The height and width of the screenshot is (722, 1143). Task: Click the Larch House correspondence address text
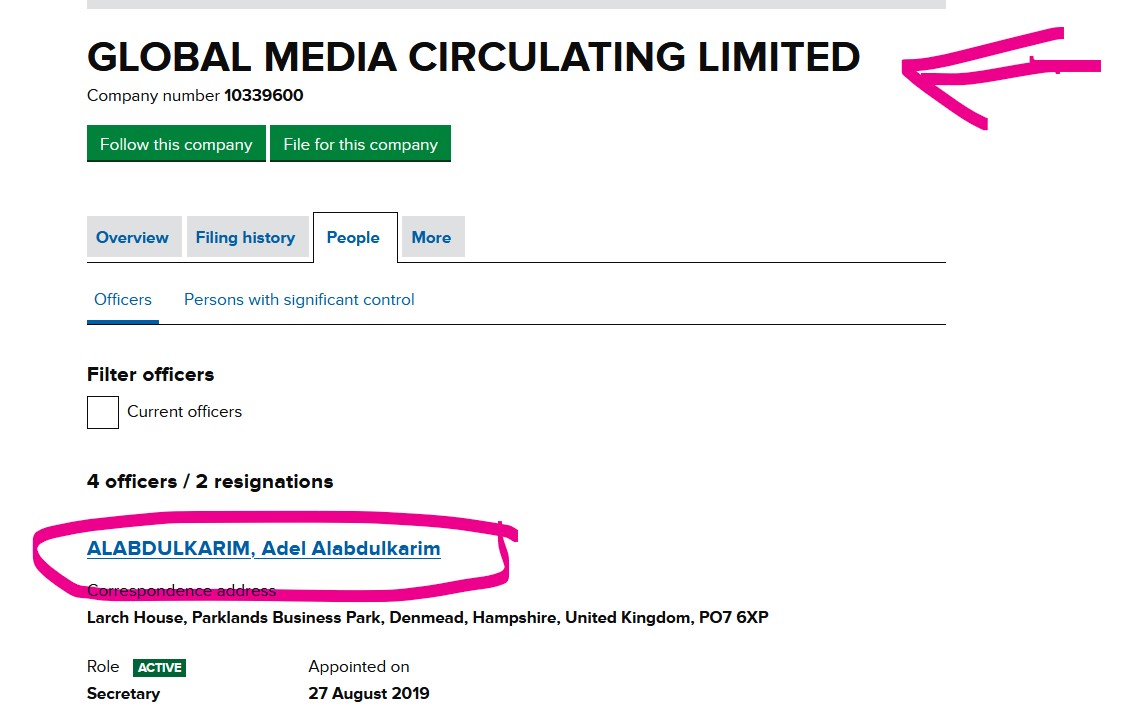click(427, 618)
